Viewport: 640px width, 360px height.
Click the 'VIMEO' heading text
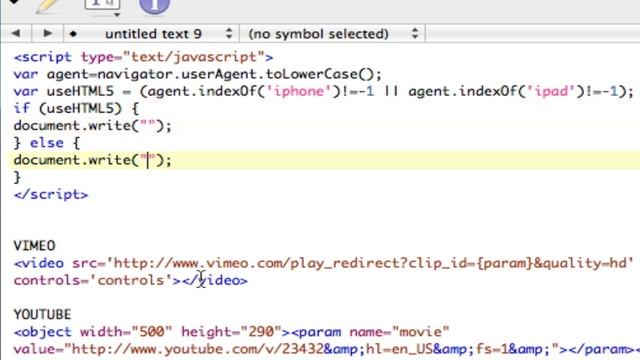point(34,246)
